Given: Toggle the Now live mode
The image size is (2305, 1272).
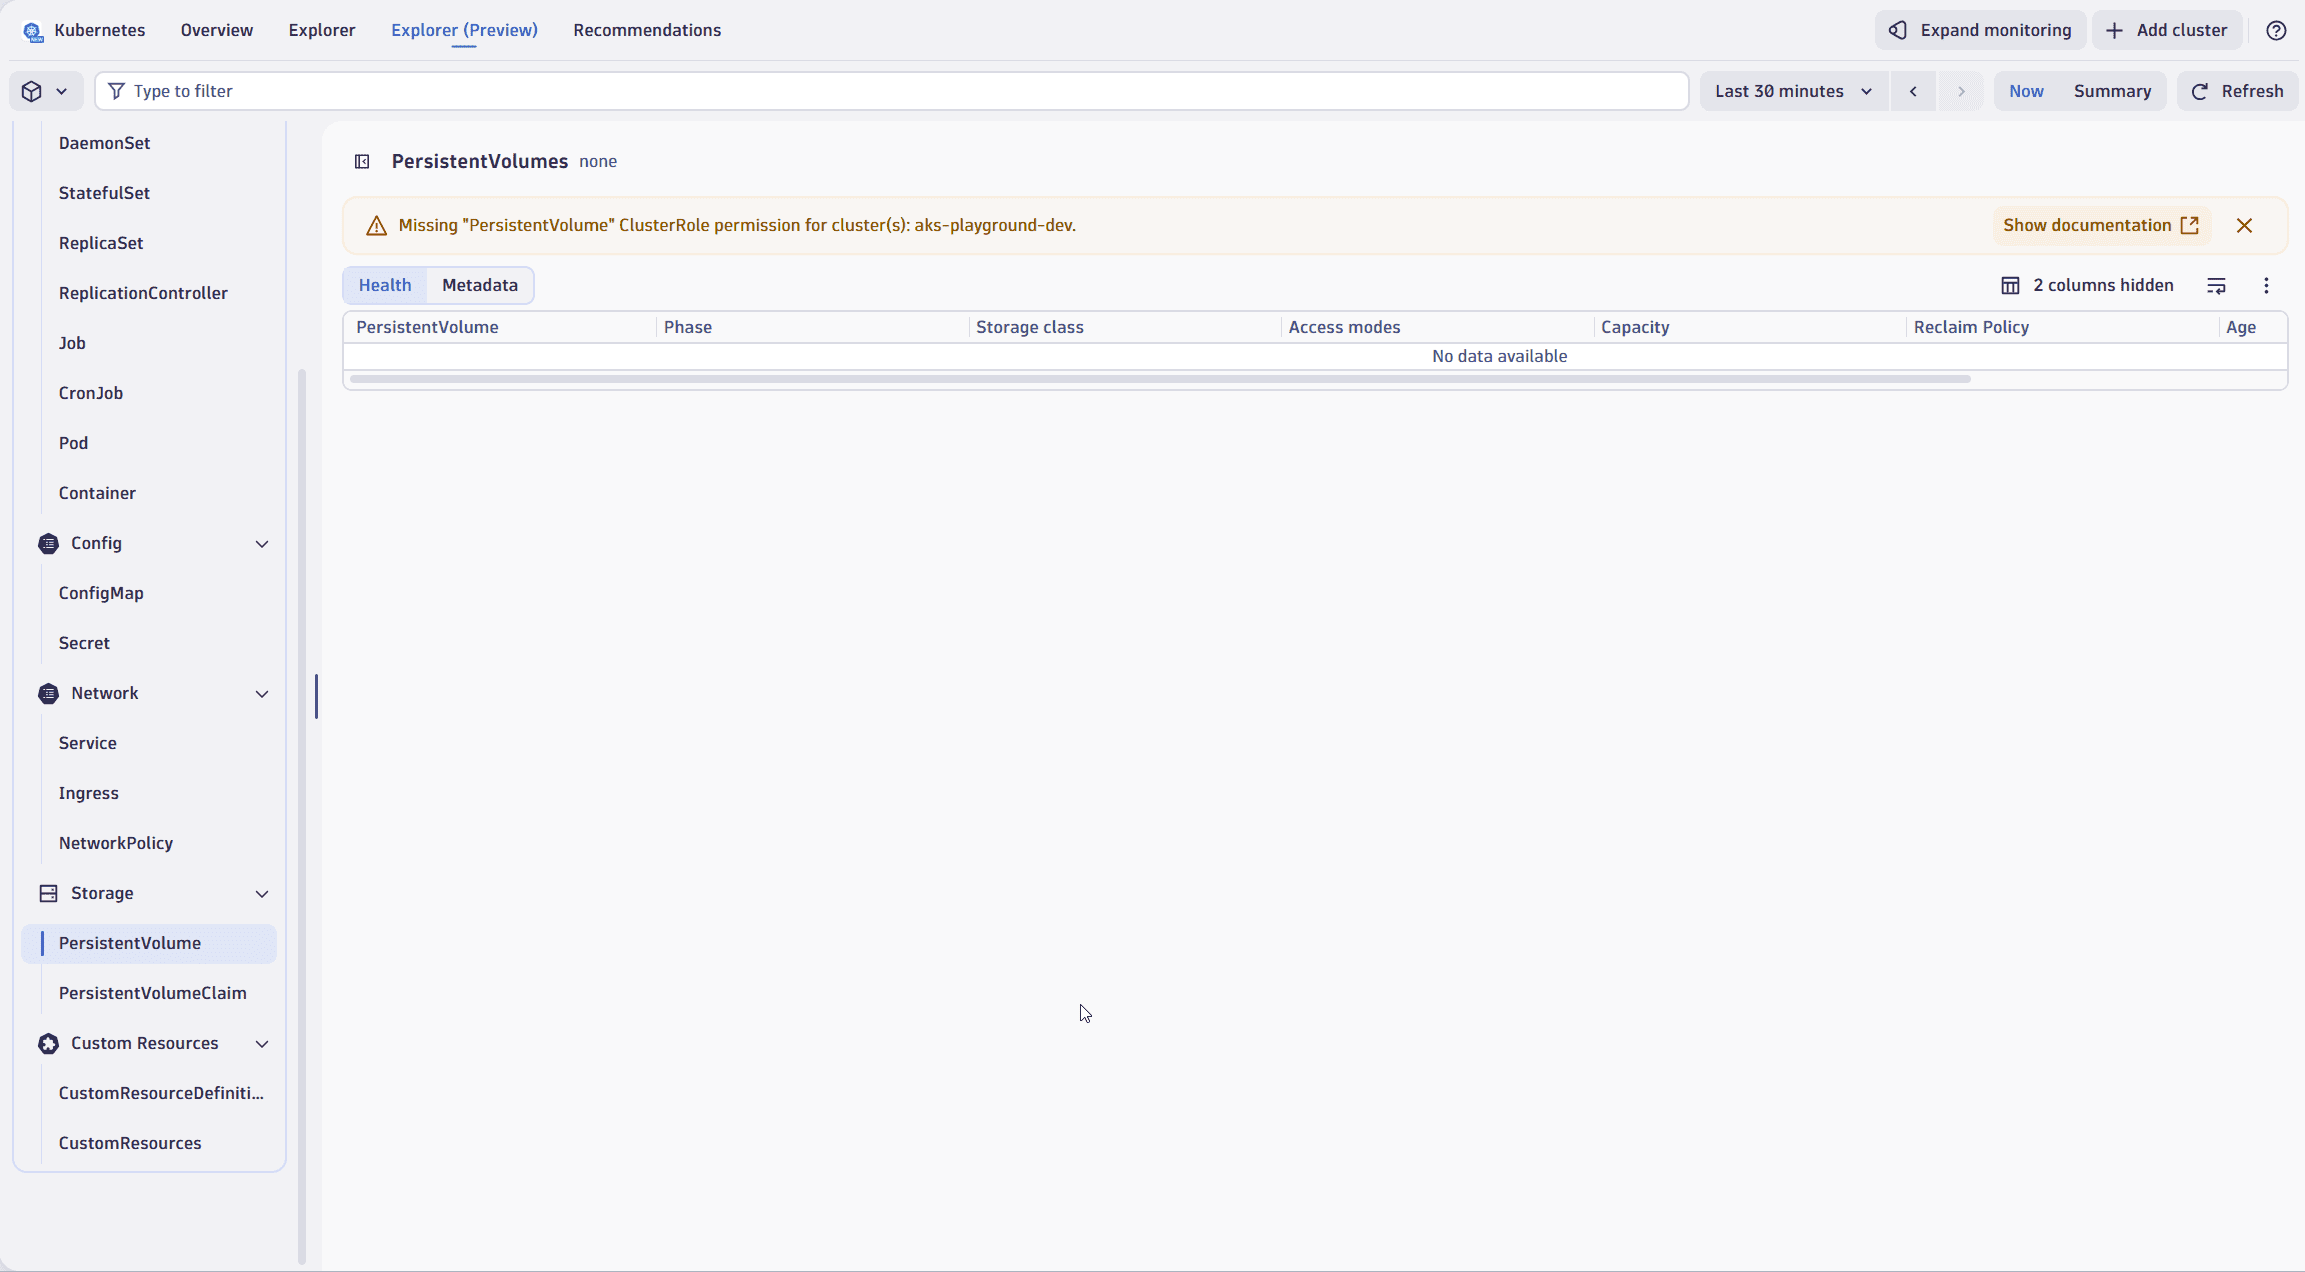Looking at the screenshot, I should click(x=2026, y=91).
